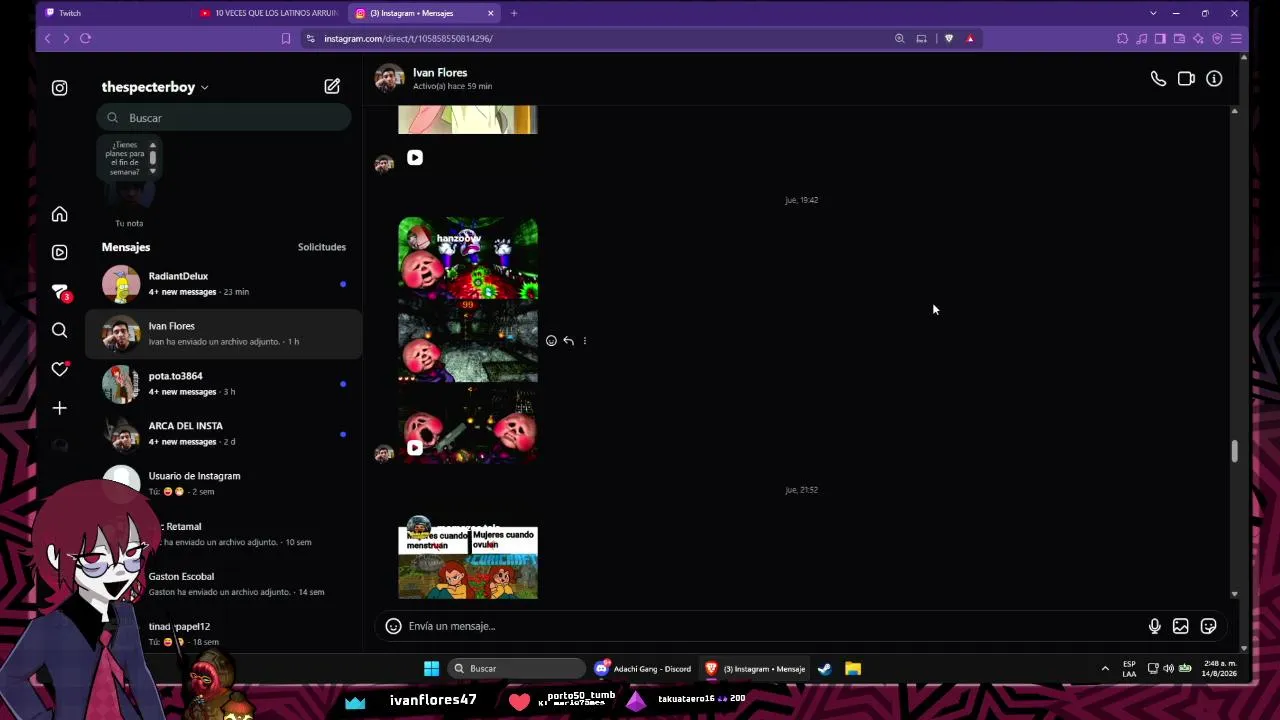Open the Instagram logo home link

60,88
